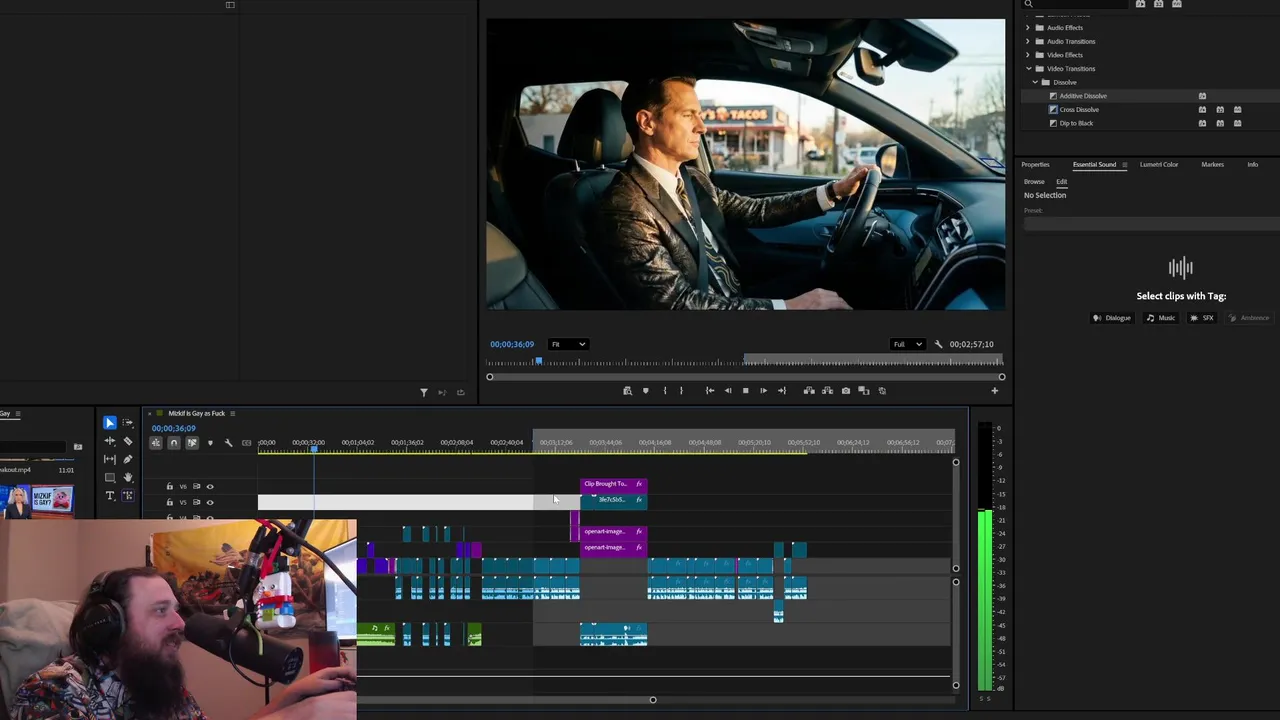The image size is (1280, 720).
Task: Toggle V5 track lock
Action: [x=169, y=502]
